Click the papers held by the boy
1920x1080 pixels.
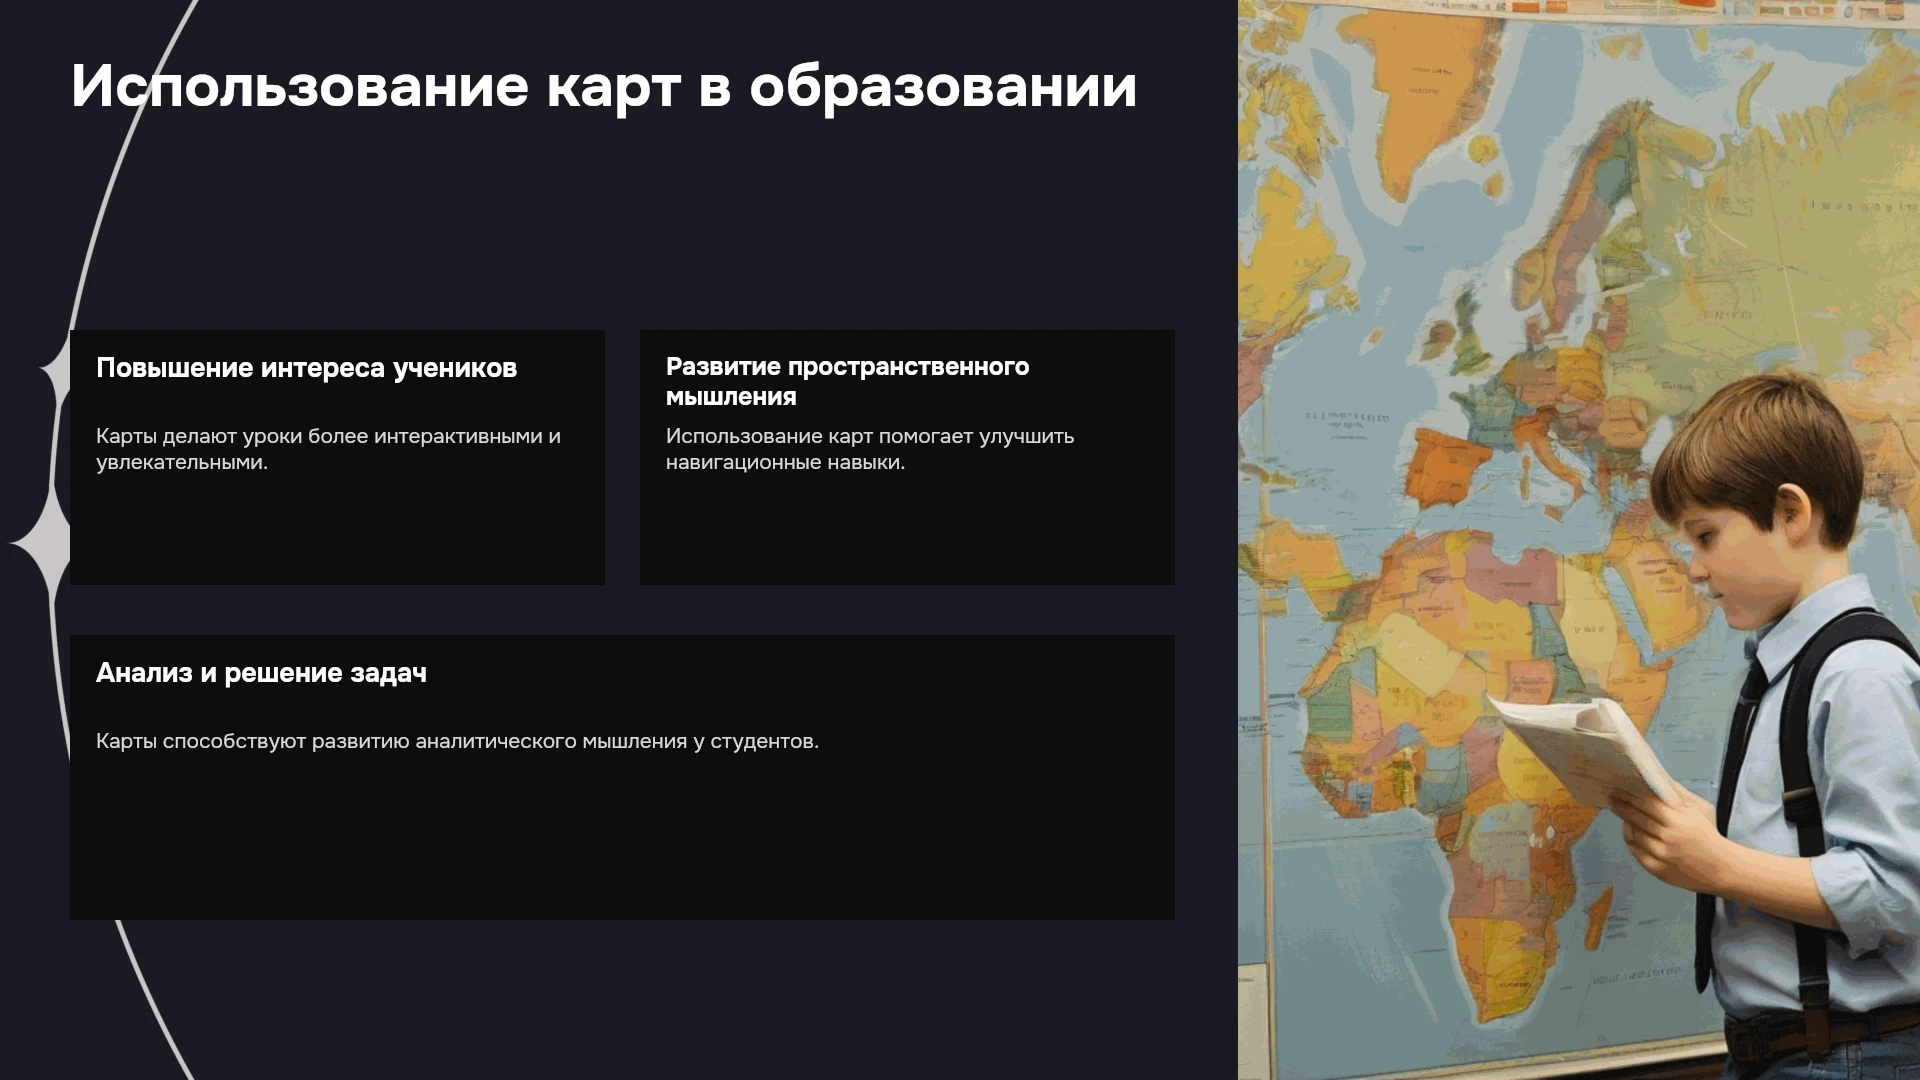coord(1580,745)
